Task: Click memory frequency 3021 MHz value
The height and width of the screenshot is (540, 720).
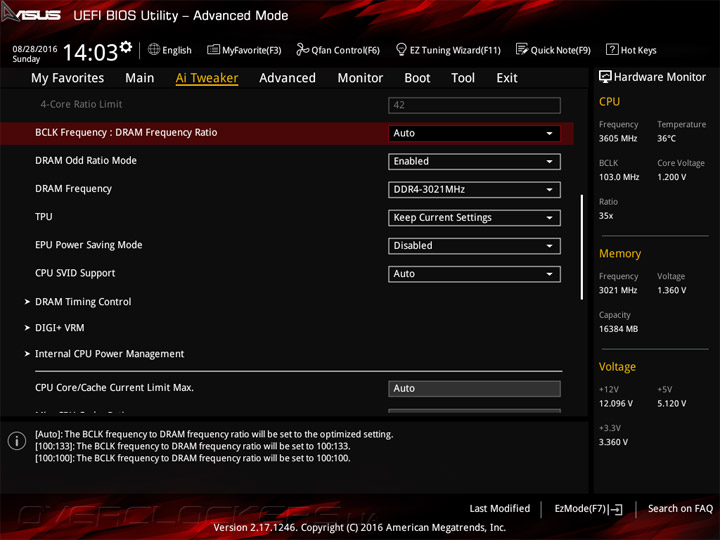Action: pyautogui.click(x=618, y=290)
